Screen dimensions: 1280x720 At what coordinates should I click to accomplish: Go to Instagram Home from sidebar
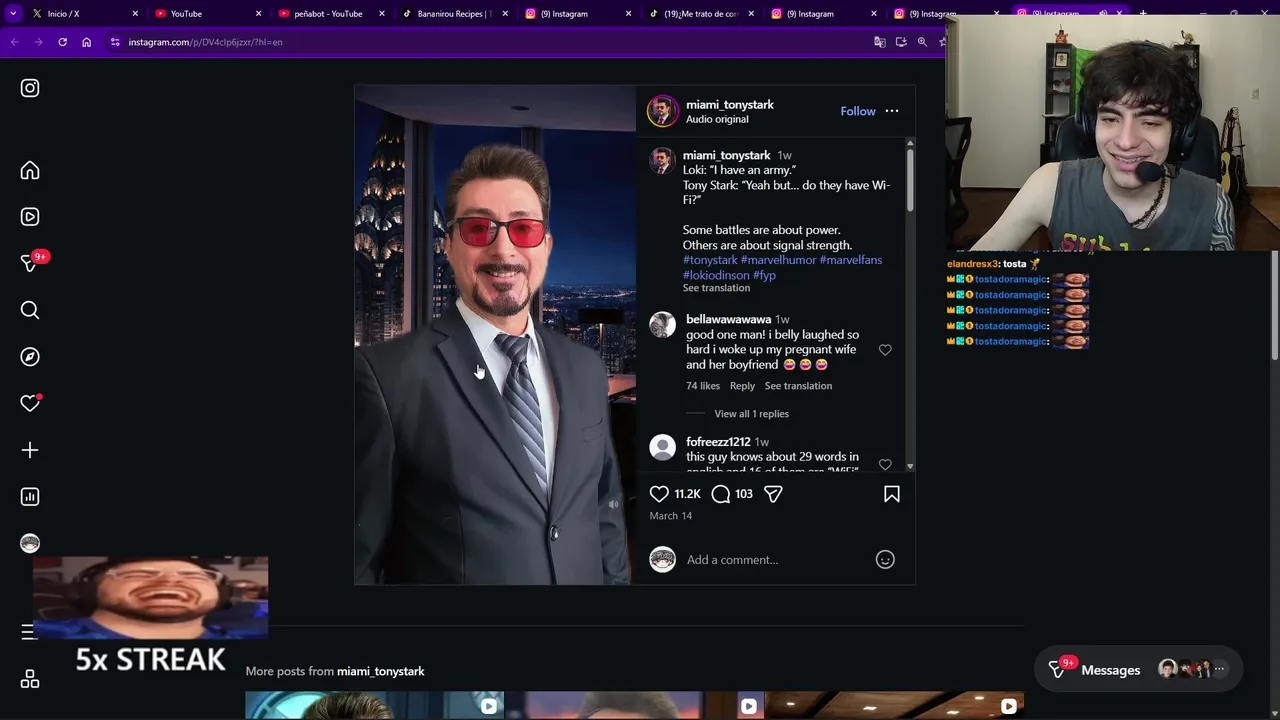point(30,171)
